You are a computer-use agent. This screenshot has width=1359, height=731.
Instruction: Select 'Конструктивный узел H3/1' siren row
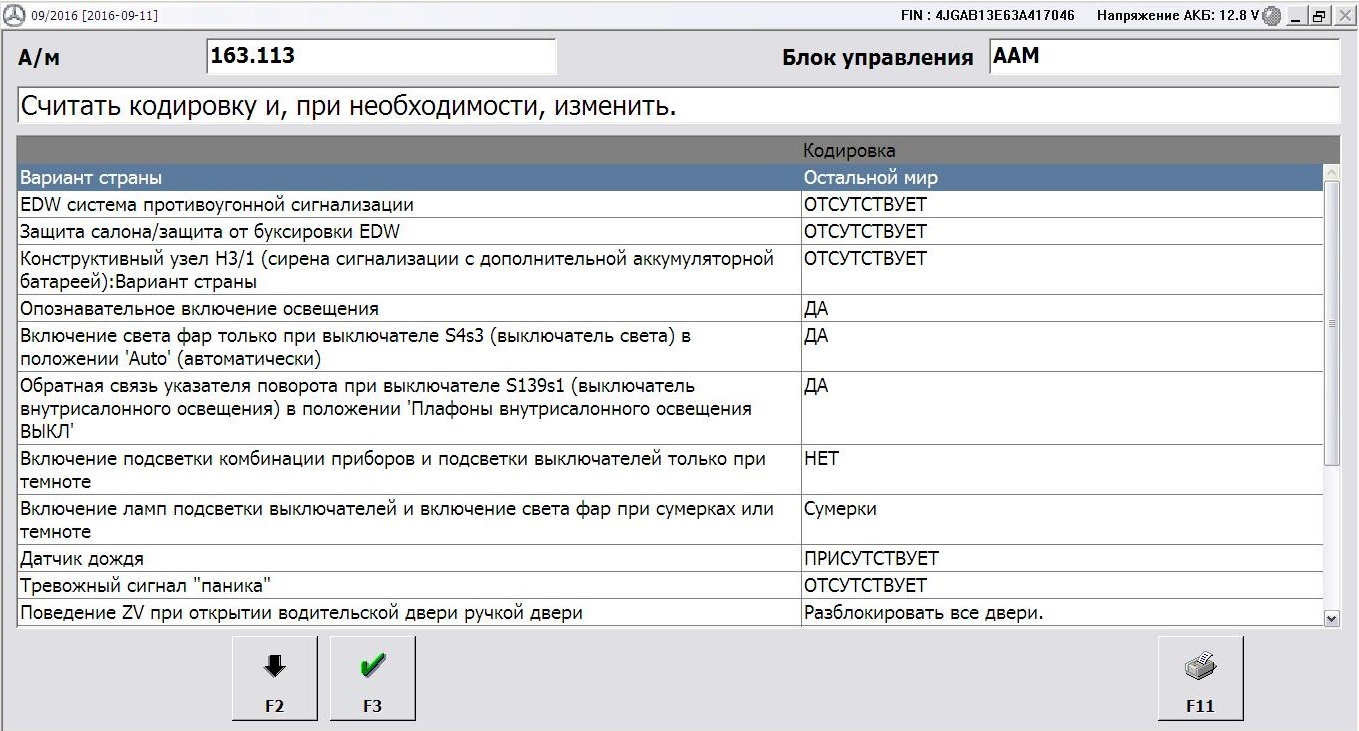(670, 270)
